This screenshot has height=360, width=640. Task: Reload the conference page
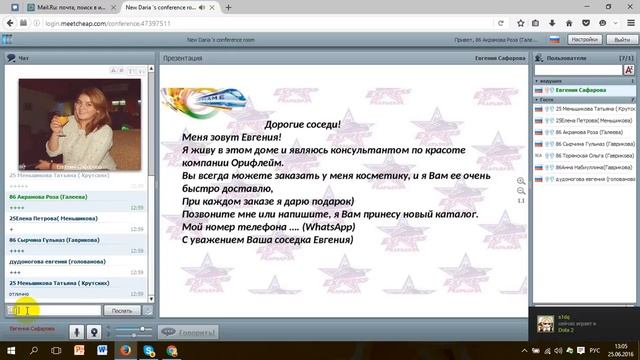(501, 23)
